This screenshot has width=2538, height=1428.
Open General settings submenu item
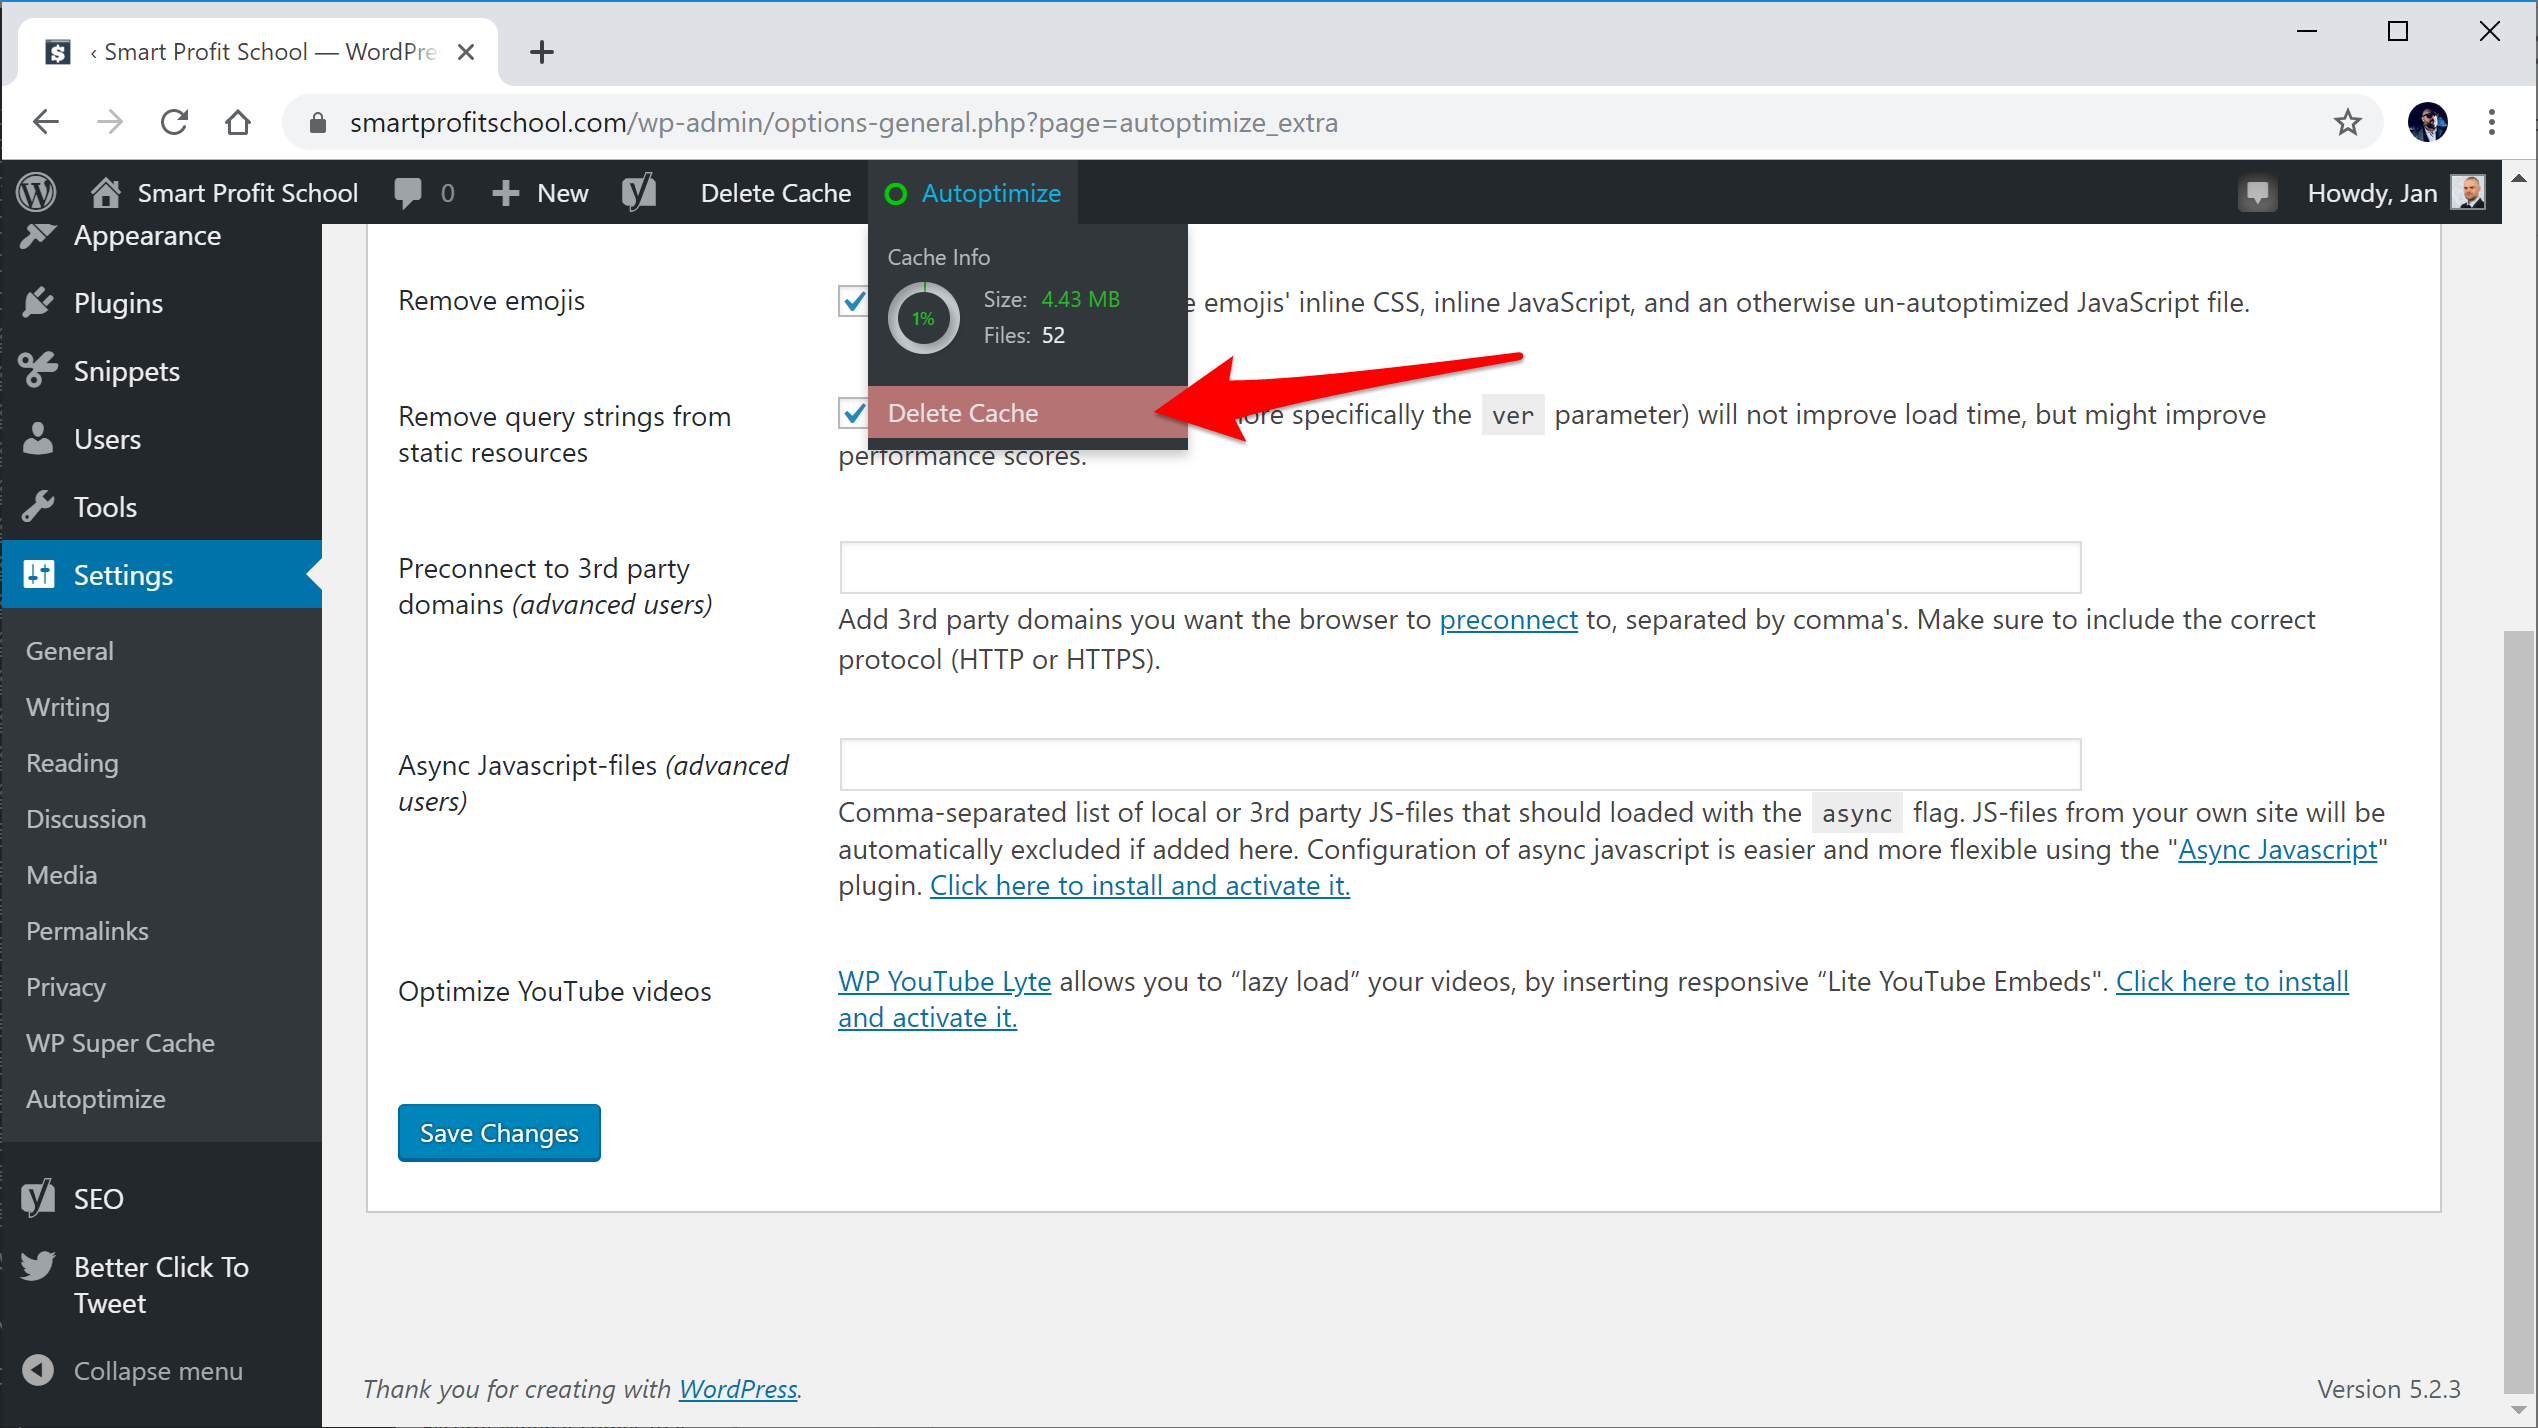(70, 651)
